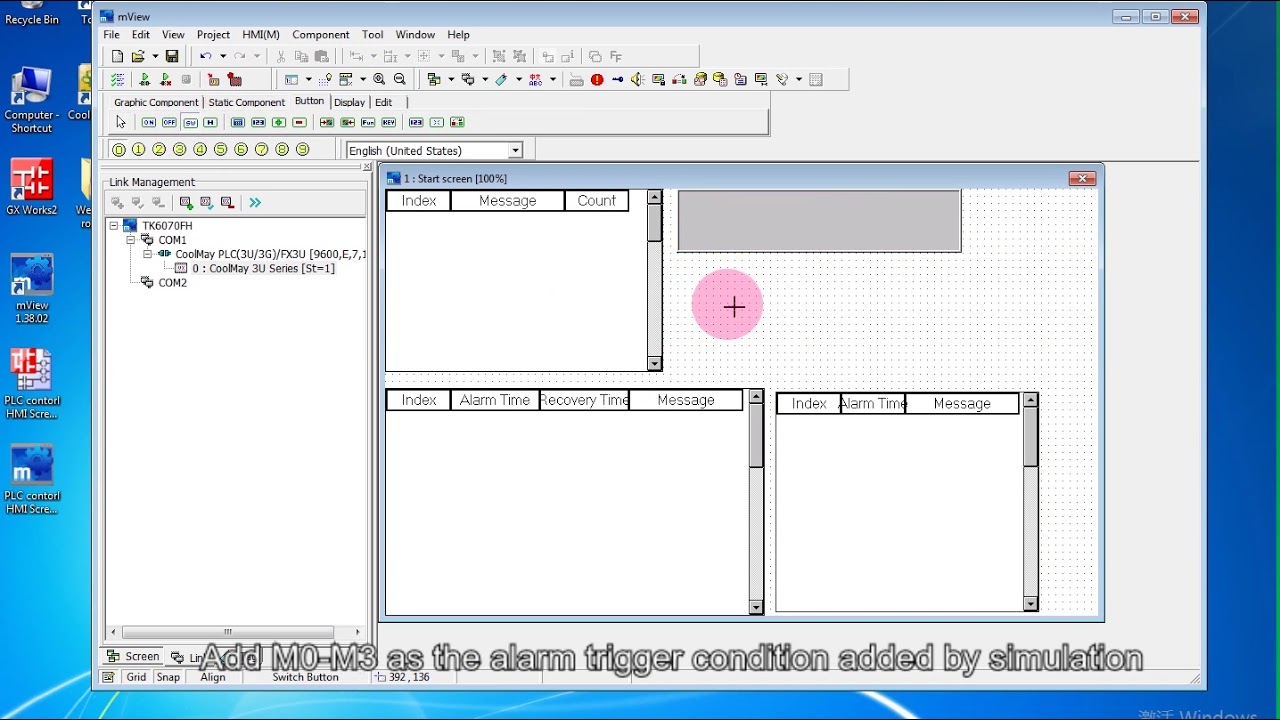The image size is (1280, 720).
Task: Switch to Static Component tab
Action: pos(247,102)
